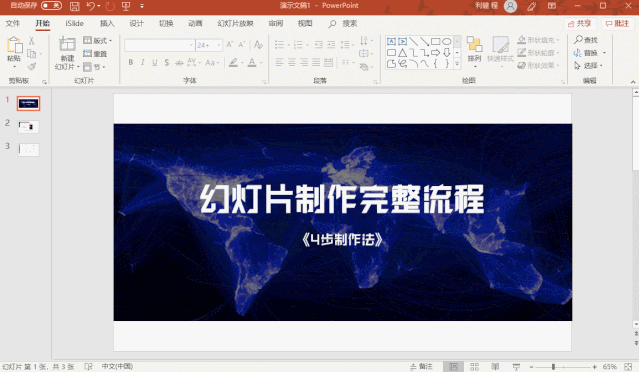
Task: Click the 新建幻灯片 new slide icon
Action: coord(67,44)
